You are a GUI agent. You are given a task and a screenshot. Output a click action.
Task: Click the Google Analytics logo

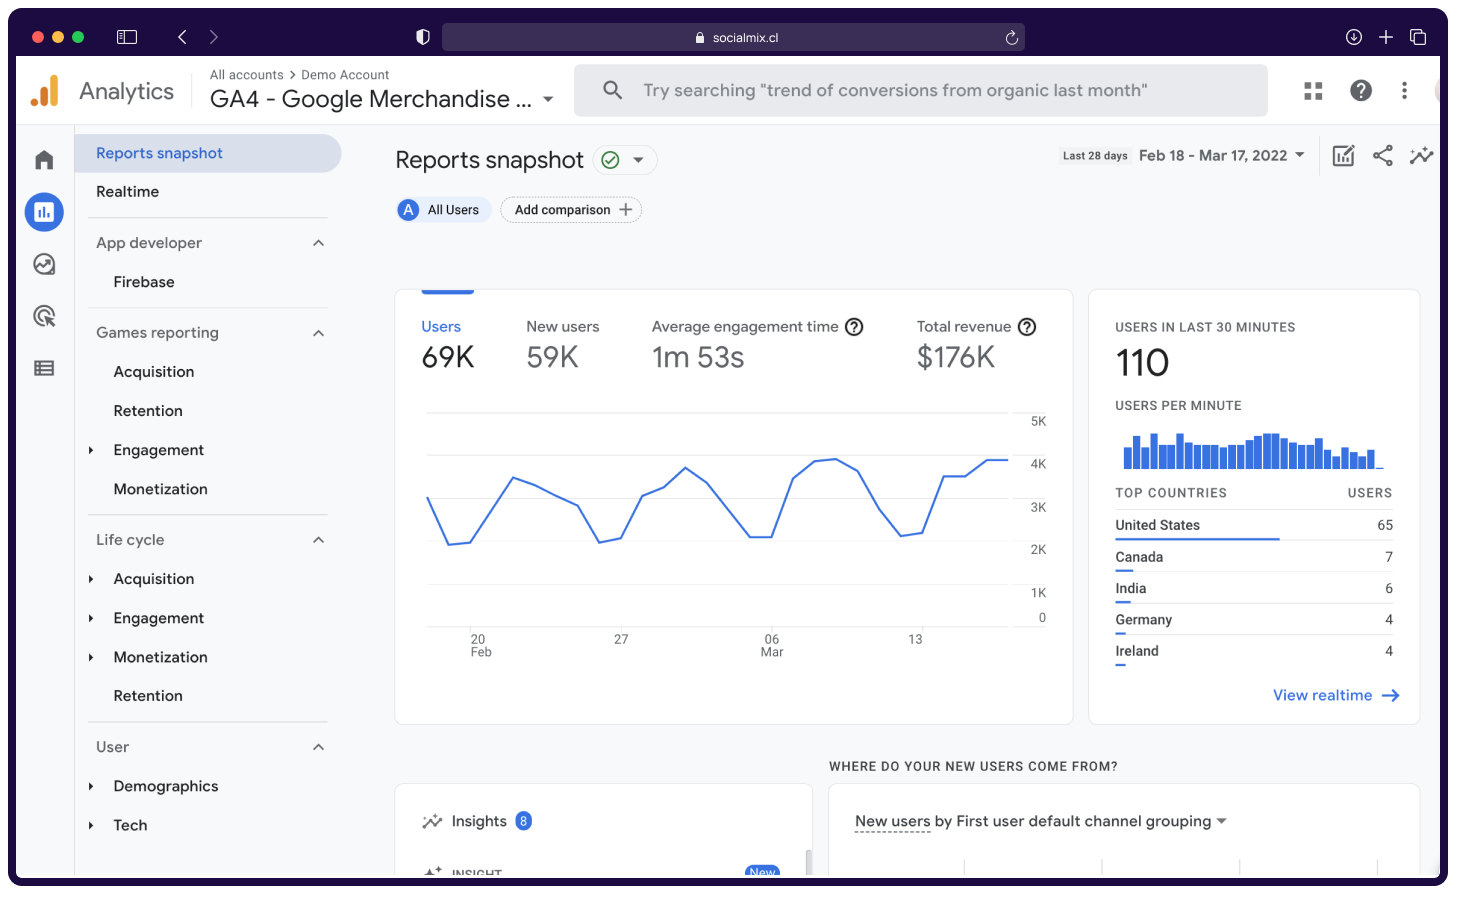point(44,91)
